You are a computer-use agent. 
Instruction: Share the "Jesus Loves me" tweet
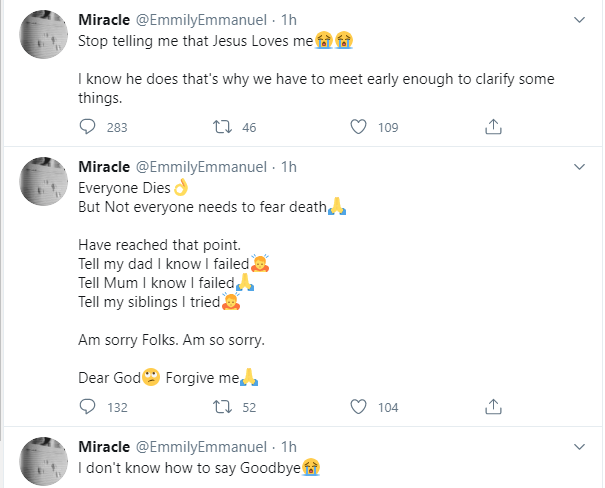[493, 127]
